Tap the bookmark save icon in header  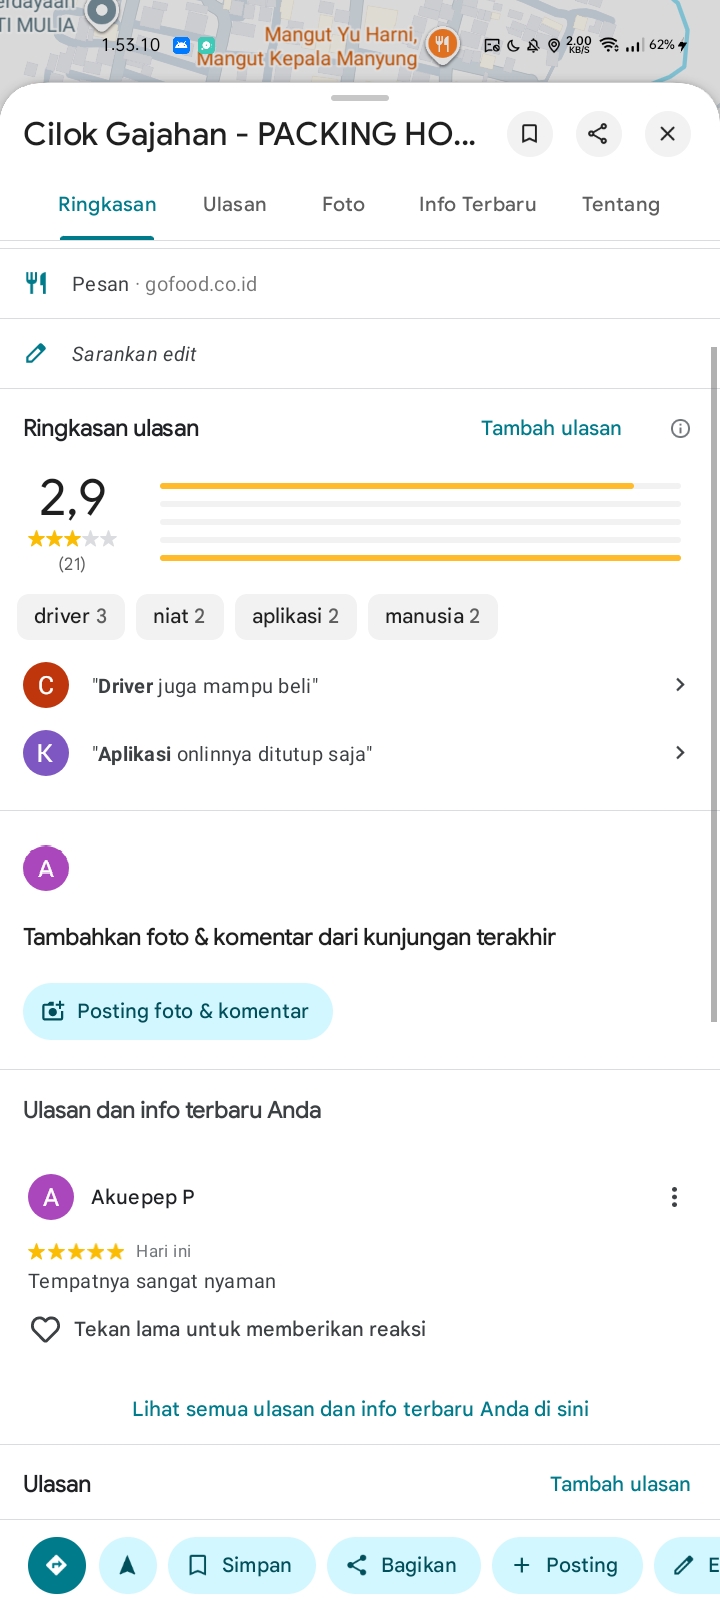coord(530,134)
